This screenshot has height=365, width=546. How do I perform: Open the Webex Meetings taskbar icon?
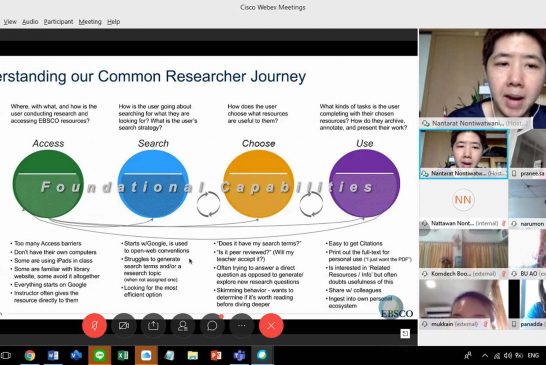262,355
